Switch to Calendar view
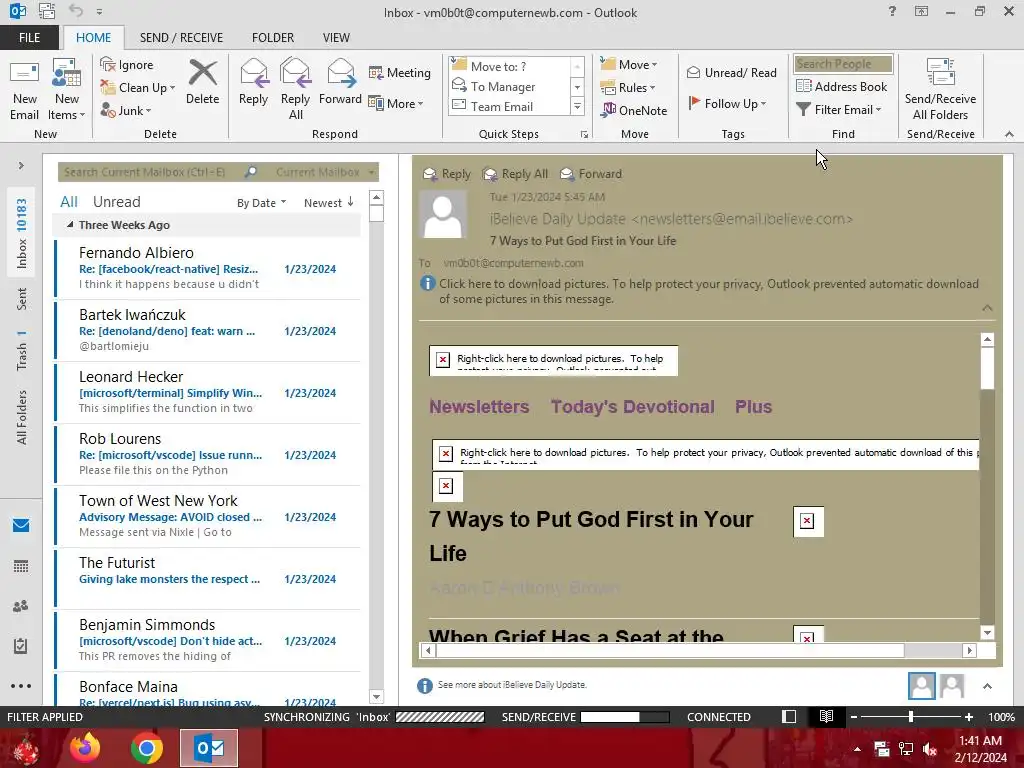The image size is (1024, 768). coord(21,566)
